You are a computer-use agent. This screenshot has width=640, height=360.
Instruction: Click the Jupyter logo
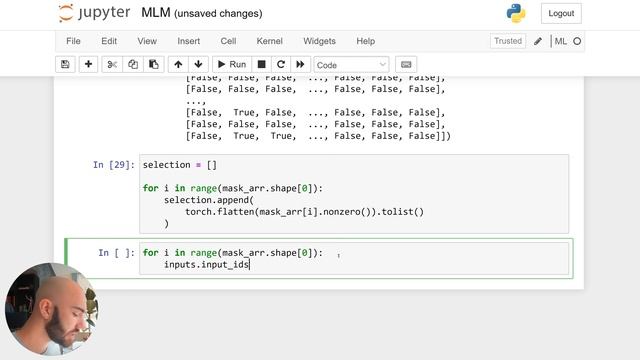pyautogui.click(x=94, y=13)
